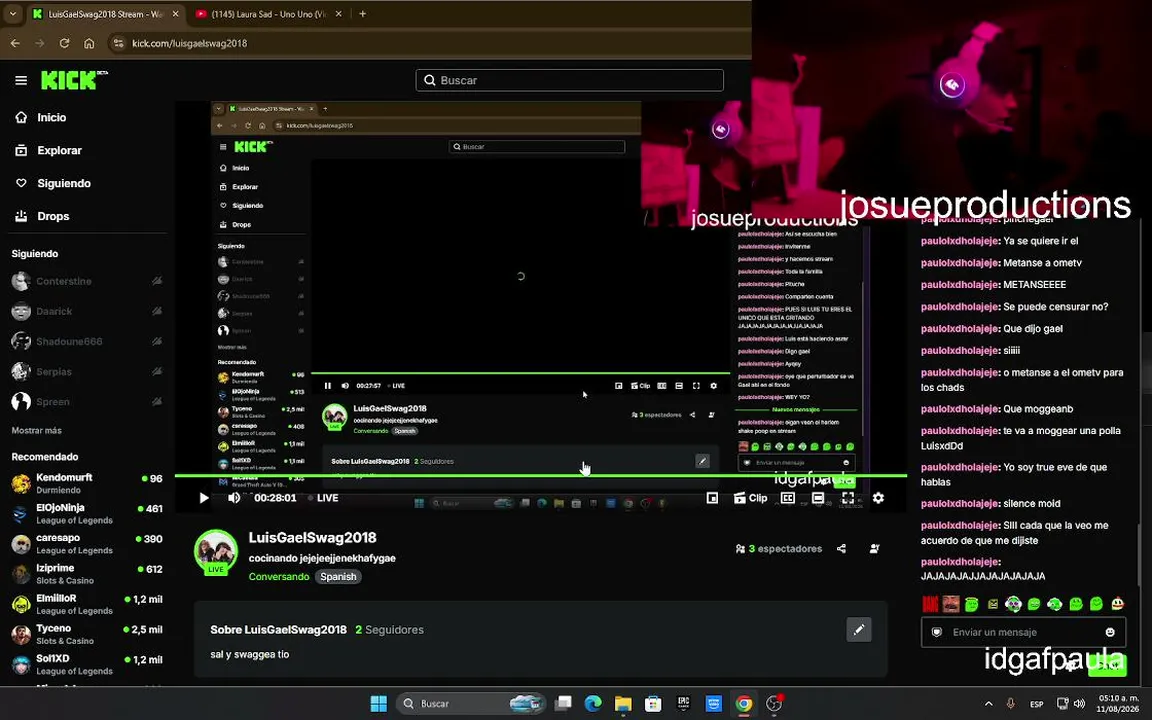Create a Clip of the stream
1152x720 pixels.
click(x=750, y=498)
